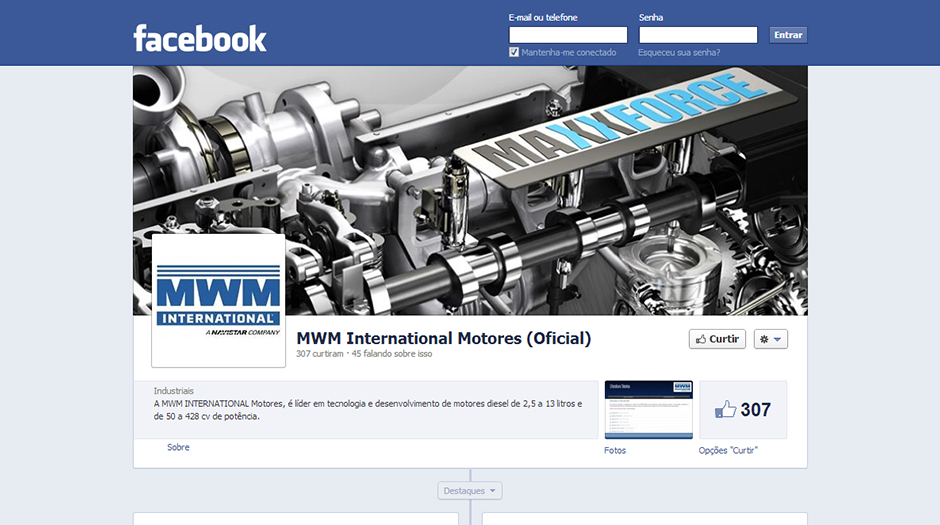
Task: Open the Fotos link
Action: click(x=614, y=451)
